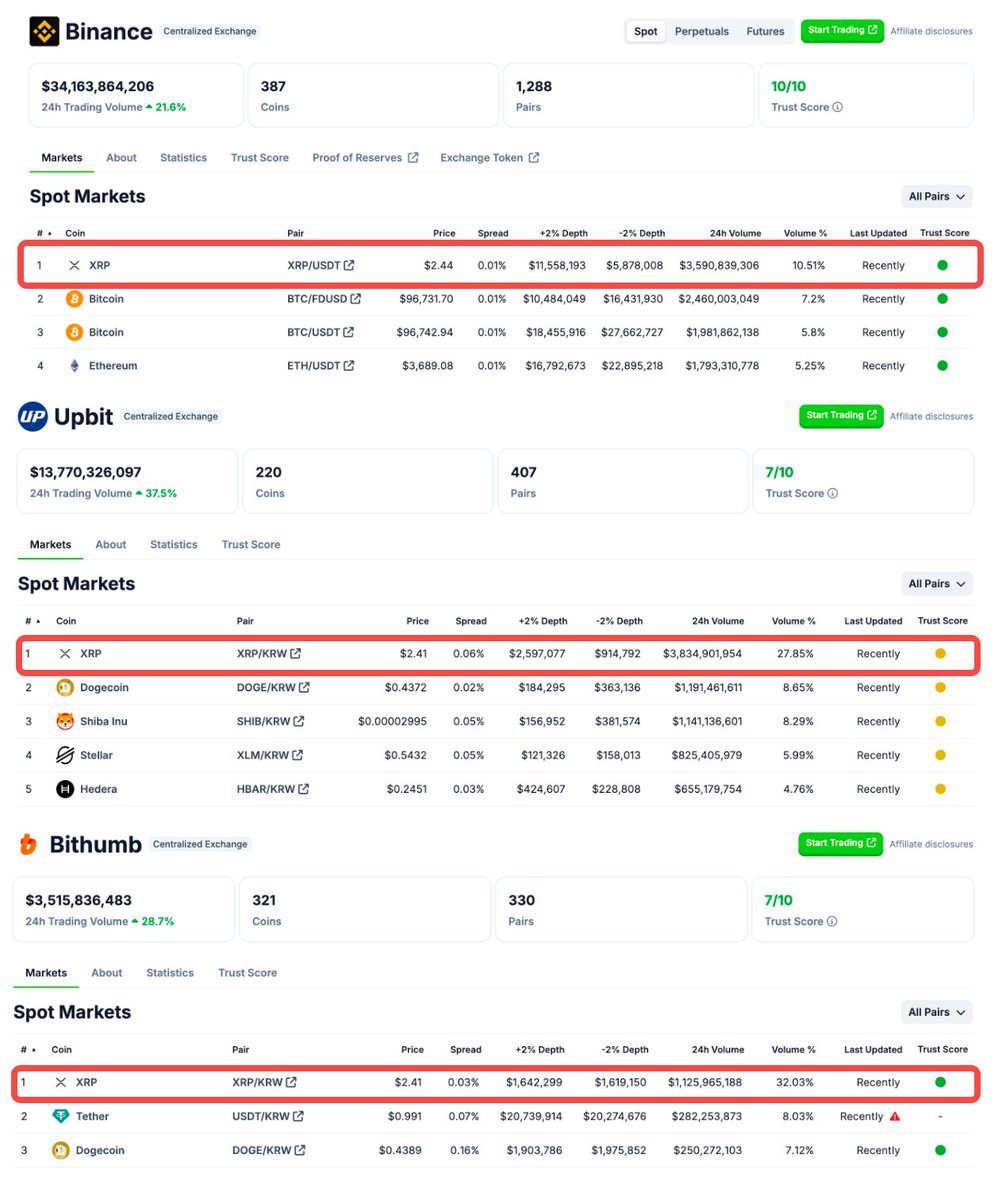Image resolution: width=1006 pixels, height=1200 pixels.
Task: Click the $34,163,864,206 trading volume value
Action: click(x=98, y=86)
